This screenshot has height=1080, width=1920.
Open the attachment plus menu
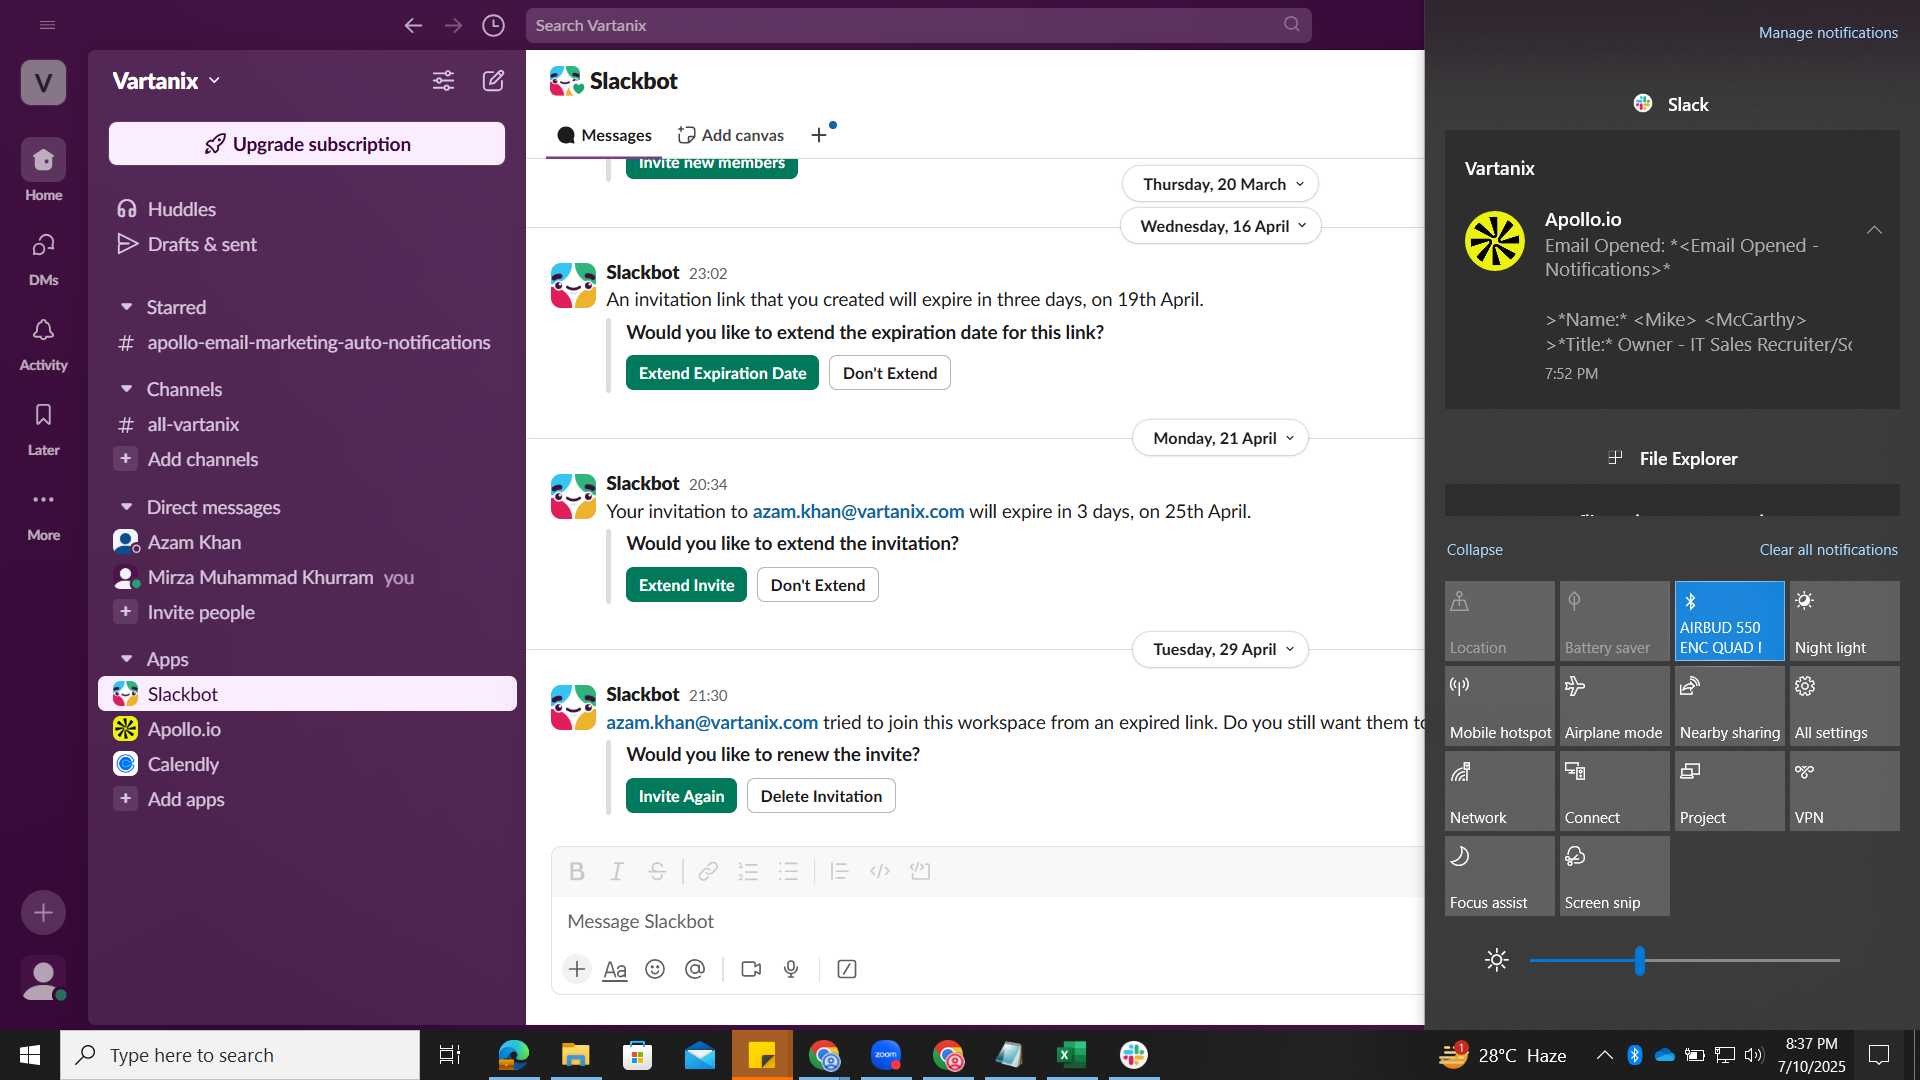(577, 969)
